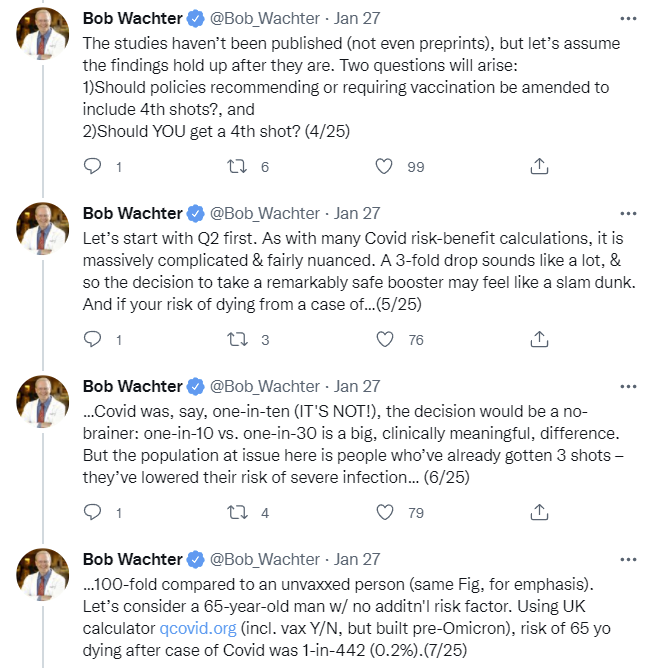Like the tweet with 79 likes
Viewport: 650px width, 668px height.
[385, 512]
